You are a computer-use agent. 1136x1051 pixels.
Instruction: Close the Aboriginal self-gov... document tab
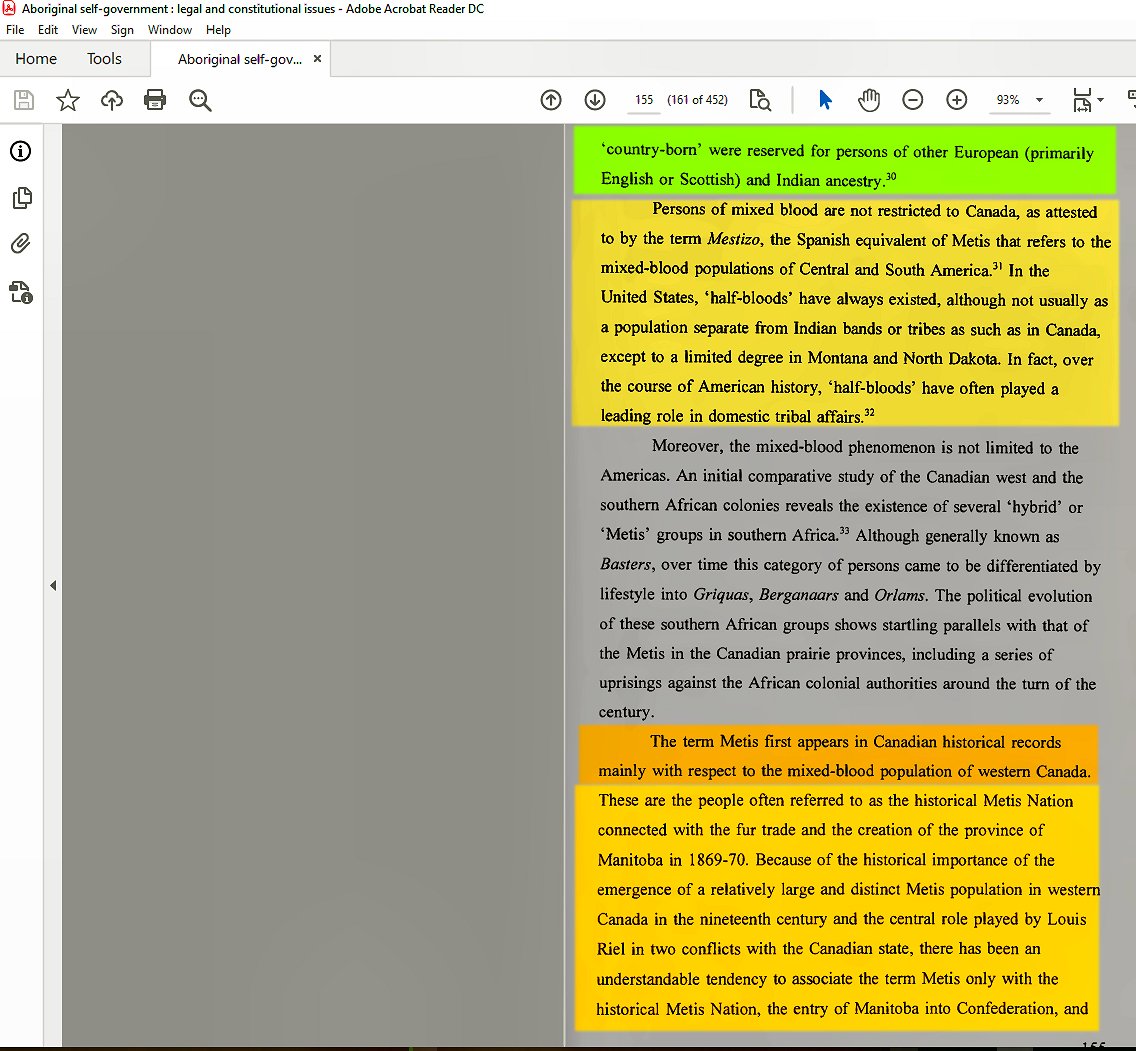pyautogui.click(x=317, y=59)
